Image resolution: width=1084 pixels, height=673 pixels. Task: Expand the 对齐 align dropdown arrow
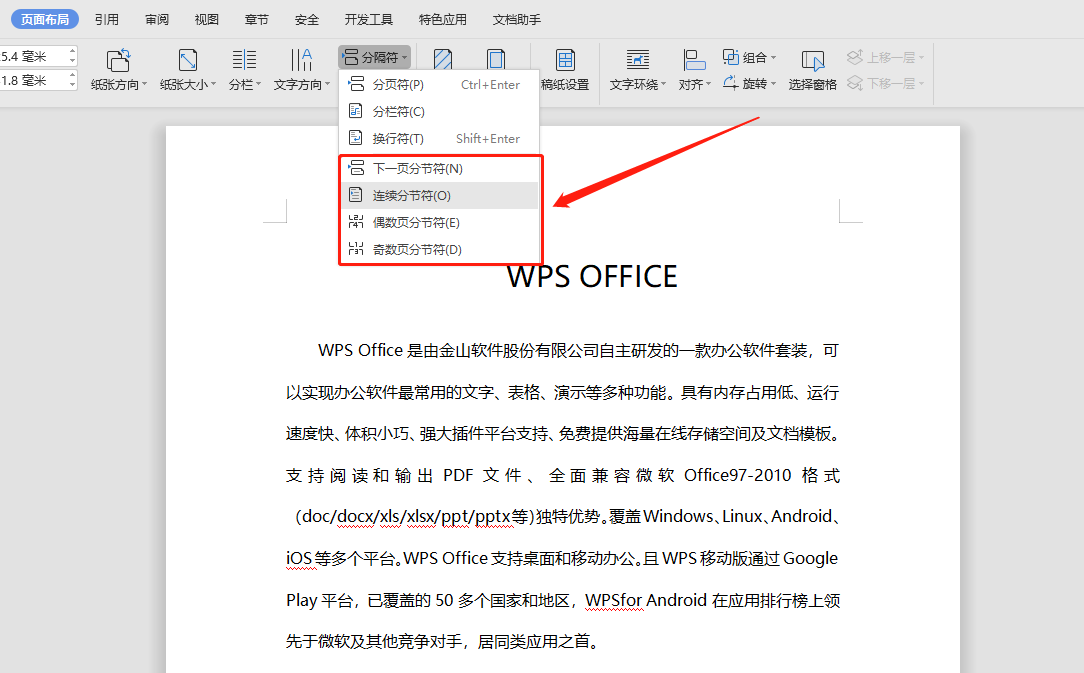(709, 84)
